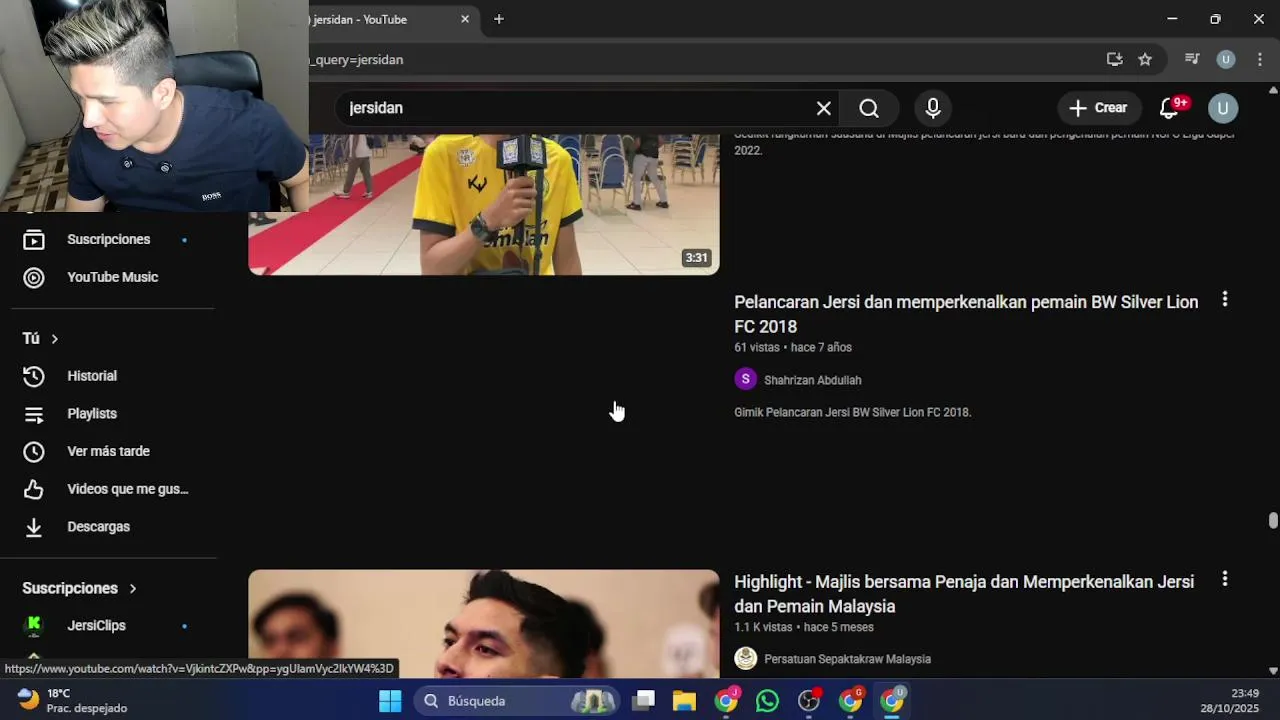This screenshot has height=720, width=1280.
Task: Click the Historial clock icon
Action: tap(34, 376)
